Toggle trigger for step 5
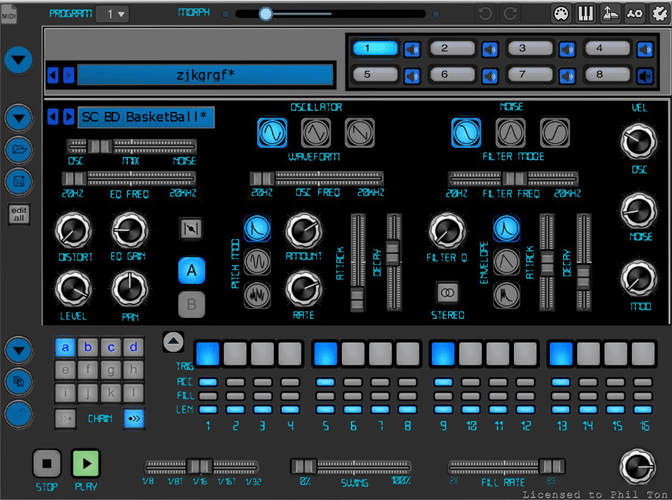The height and width of the screenshot is (500, 672). tap(325, 353)
